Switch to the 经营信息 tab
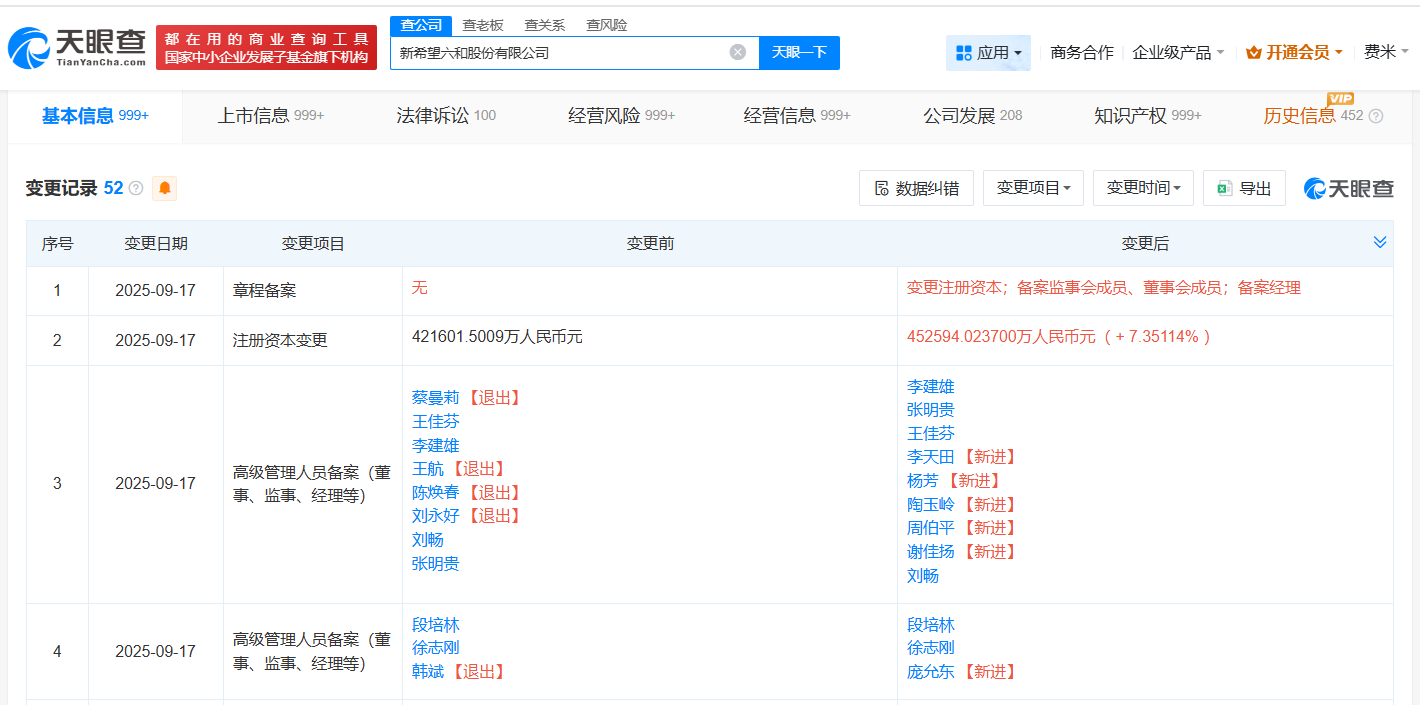The height and width of the screenshot is (705, 1420). click(x=797, y=116)
